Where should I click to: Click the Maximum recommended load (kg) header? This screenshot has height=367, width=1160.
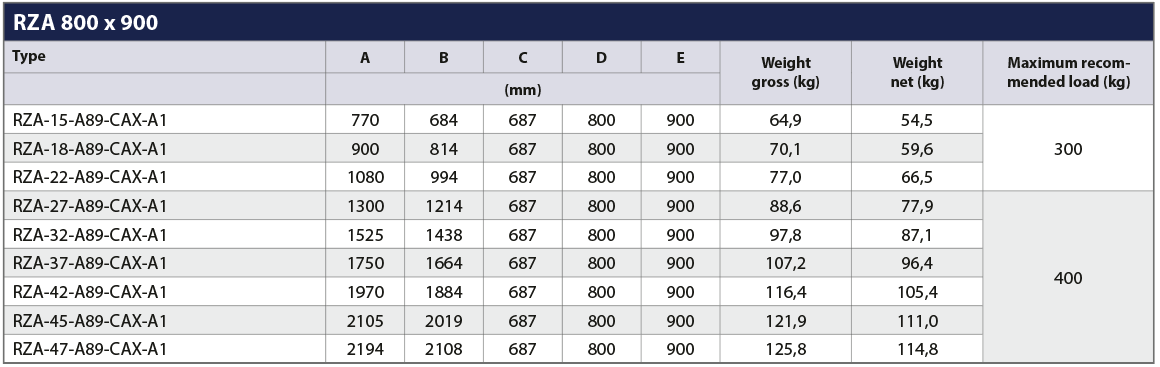tap(1069, 73)
